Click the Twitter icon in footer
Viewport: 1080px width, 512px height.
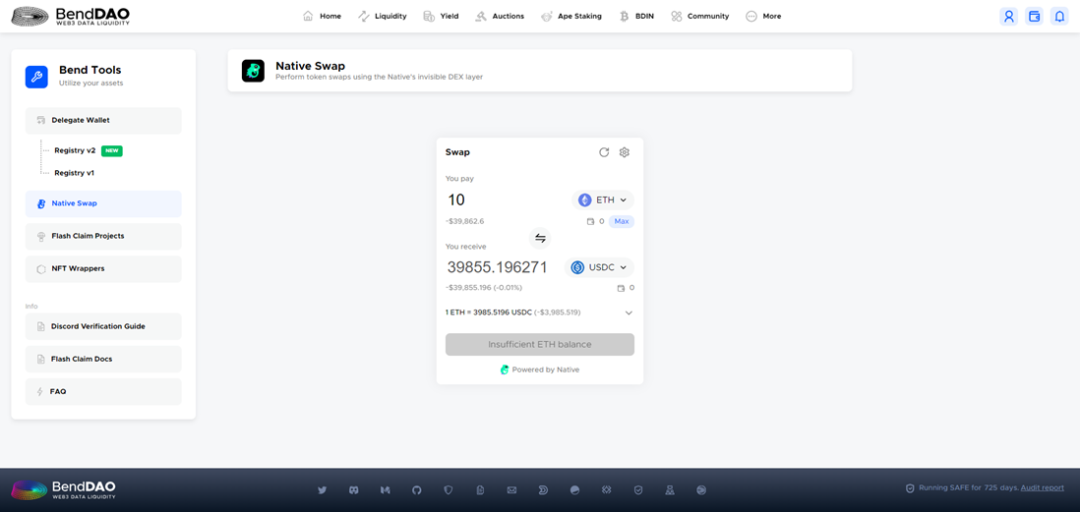(x=322, y=490)
